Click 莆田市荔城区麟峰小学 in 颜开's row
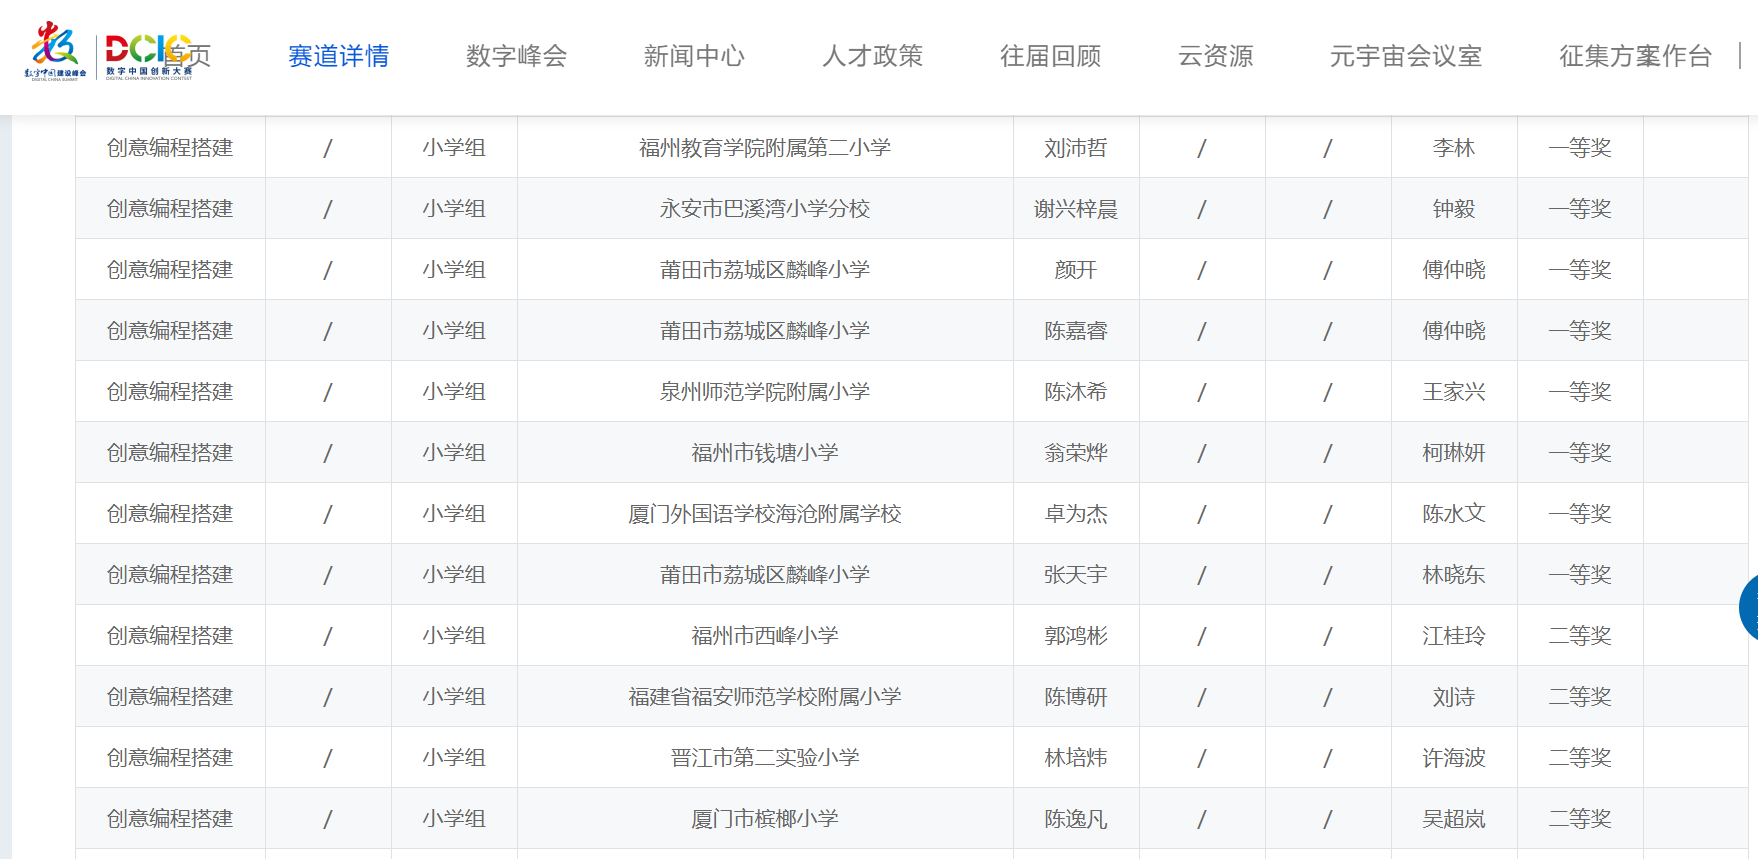This screenshot has height=859, width=1758. (765, 270)
